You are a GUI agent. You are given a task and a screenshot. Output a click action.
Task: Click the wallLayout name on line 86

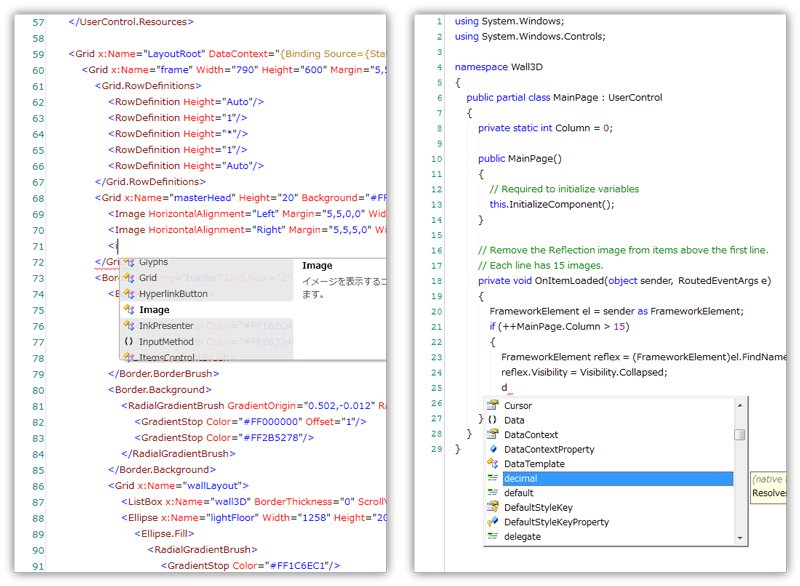point(213,486)
